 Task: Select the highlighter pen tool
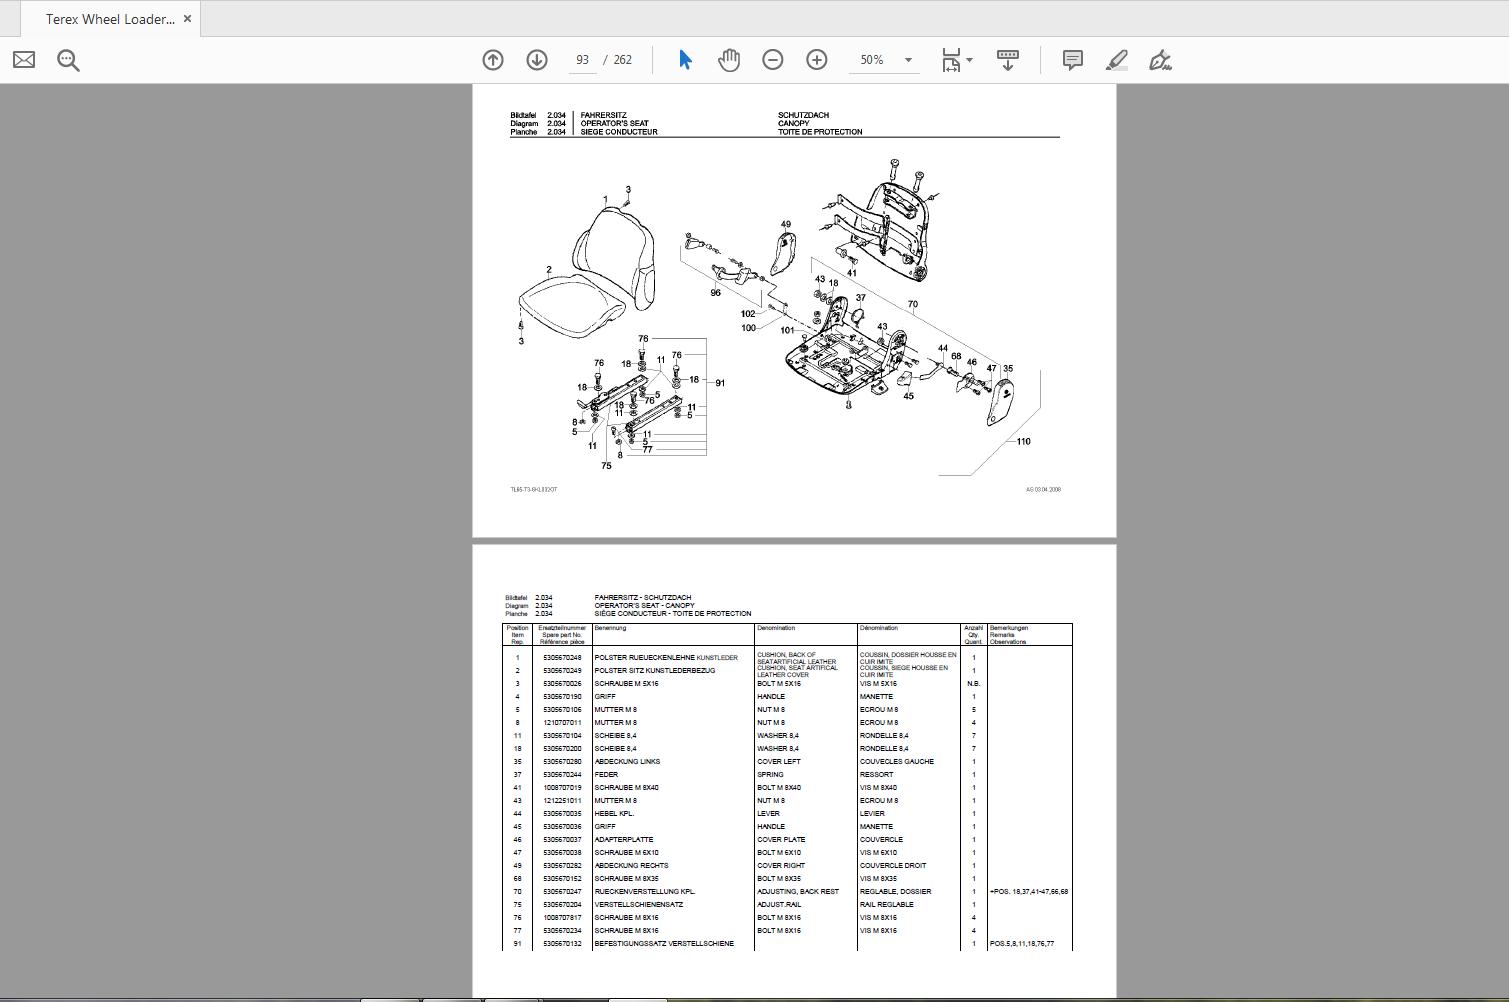click(x=1117, y=60)
